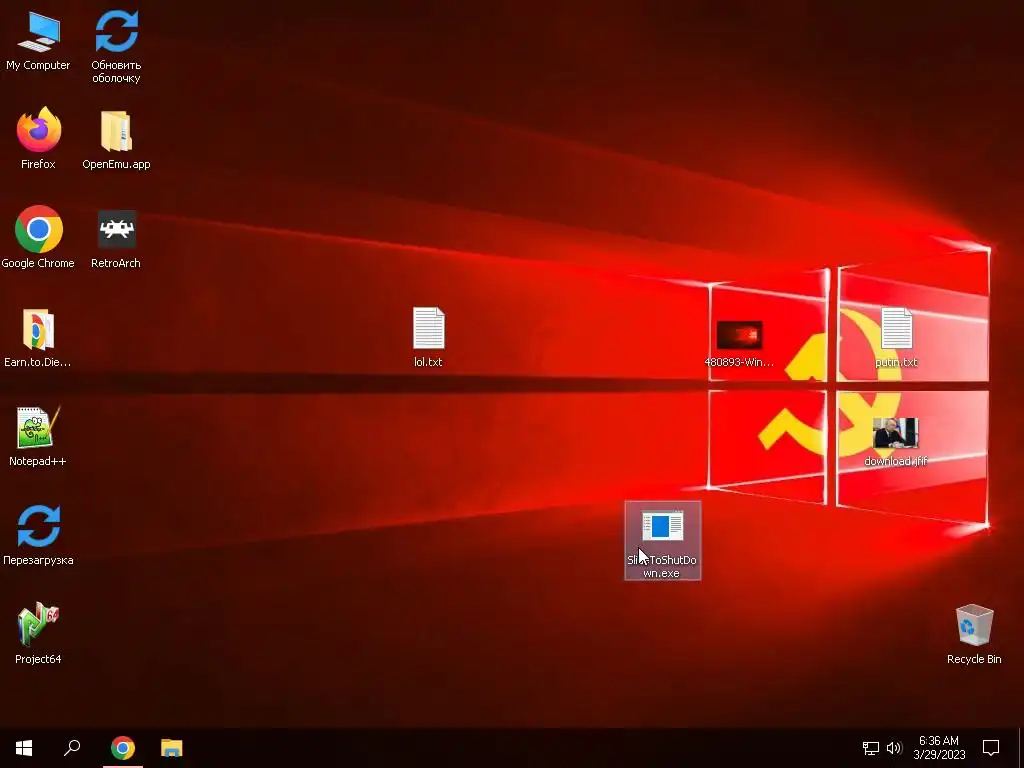Click the Show desktop strip
The height and width of the screenshot is (768, 1024).
tap(1021, 748)
